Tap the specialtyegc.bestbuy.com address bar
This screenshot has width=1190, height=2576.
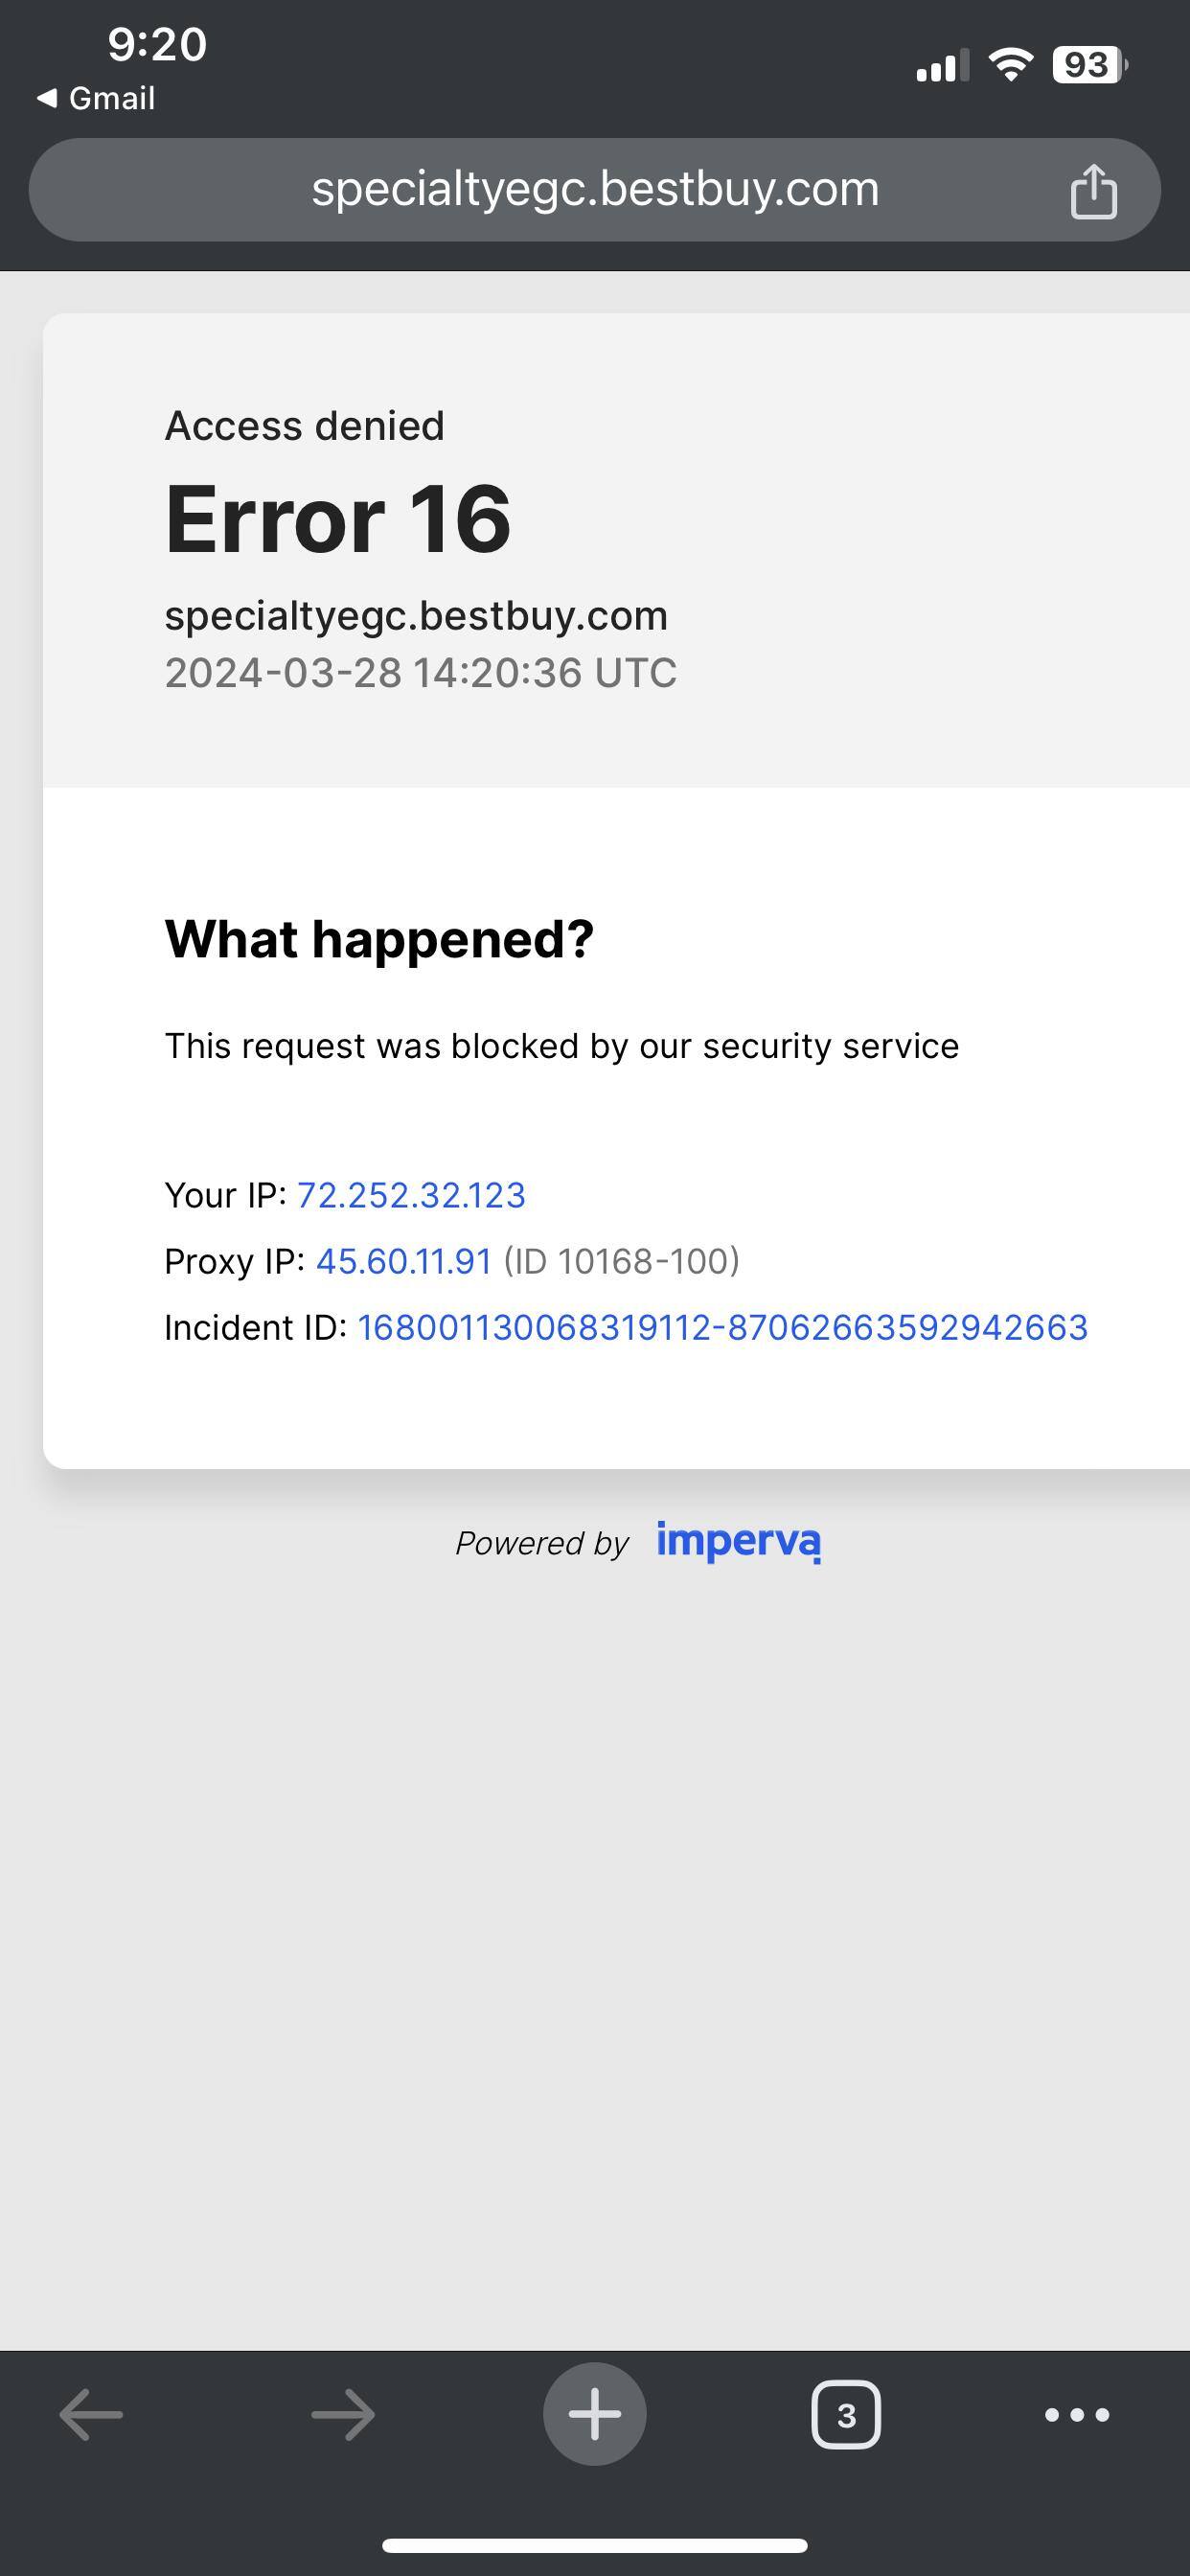click(x=594, y=190)
